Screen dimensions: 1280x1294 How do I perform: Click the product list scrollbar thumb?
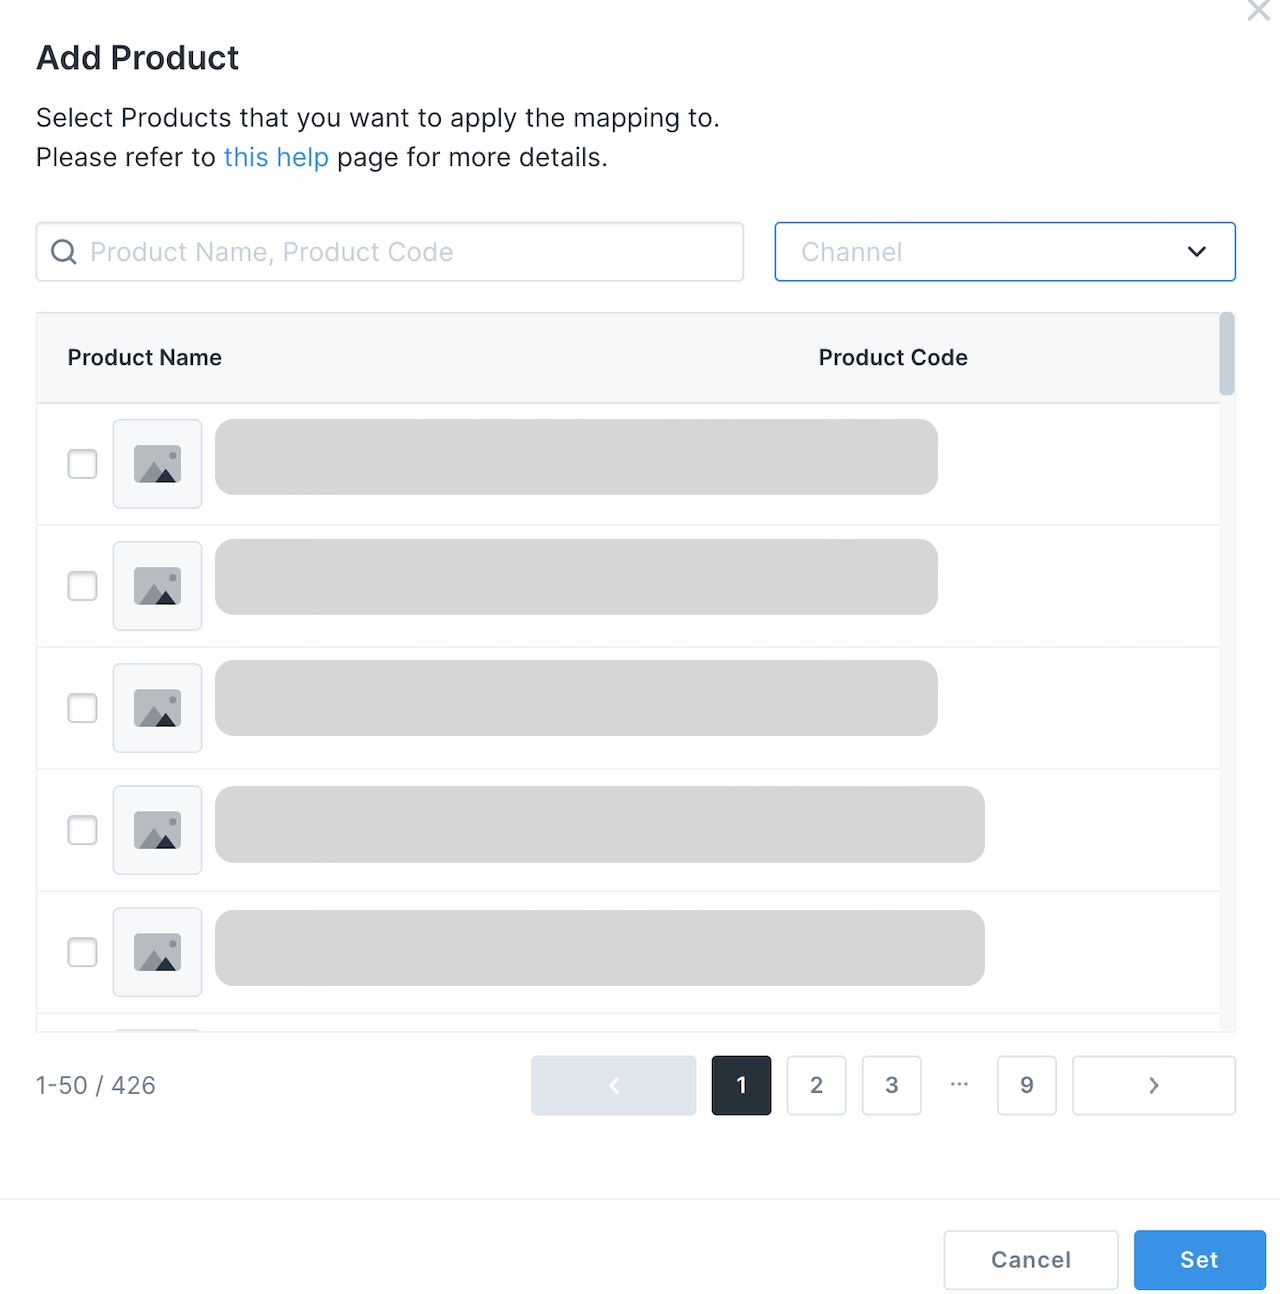tap(1227, 354)
